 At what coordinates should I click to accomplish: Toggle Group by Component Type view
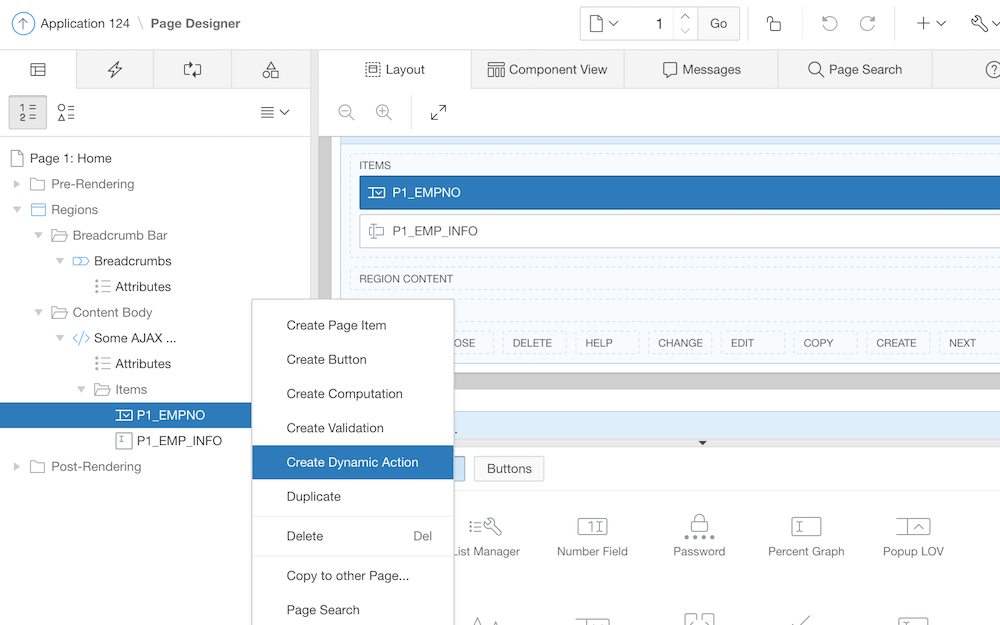tap(66, 113)
